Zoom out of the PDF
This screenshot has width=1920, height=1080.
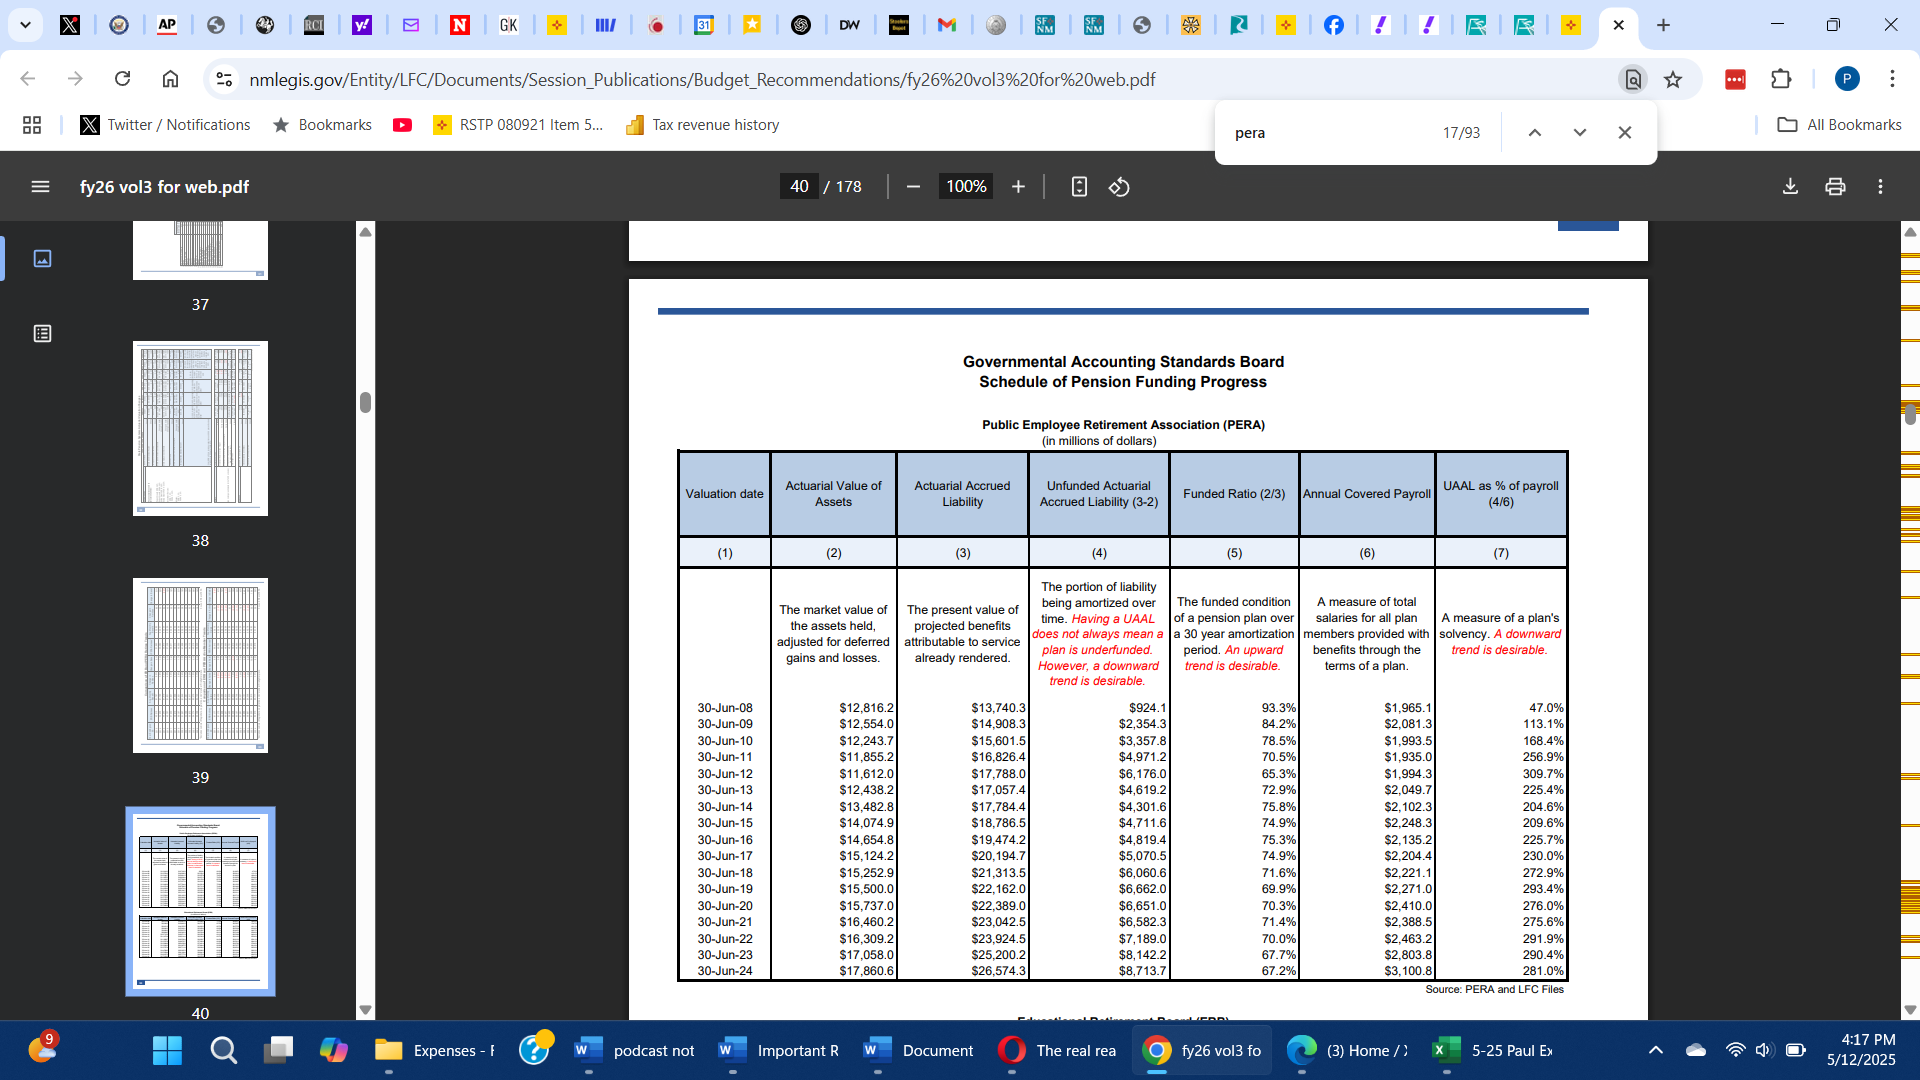[913, 187]
